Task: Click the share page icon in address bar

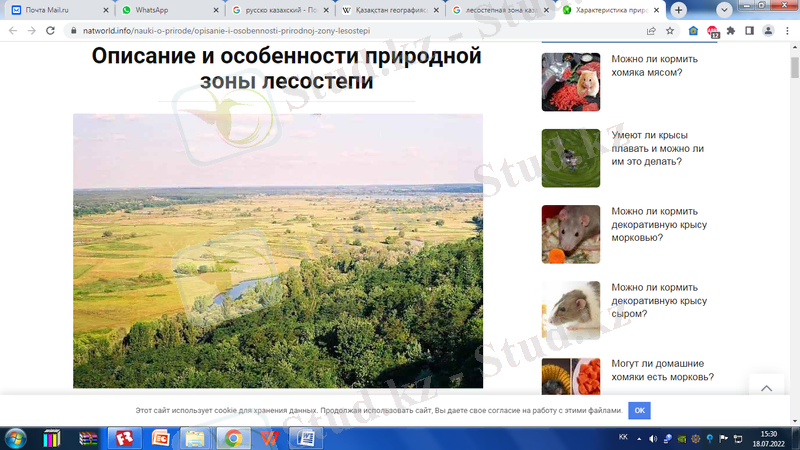Action: (x=651, y=31)
